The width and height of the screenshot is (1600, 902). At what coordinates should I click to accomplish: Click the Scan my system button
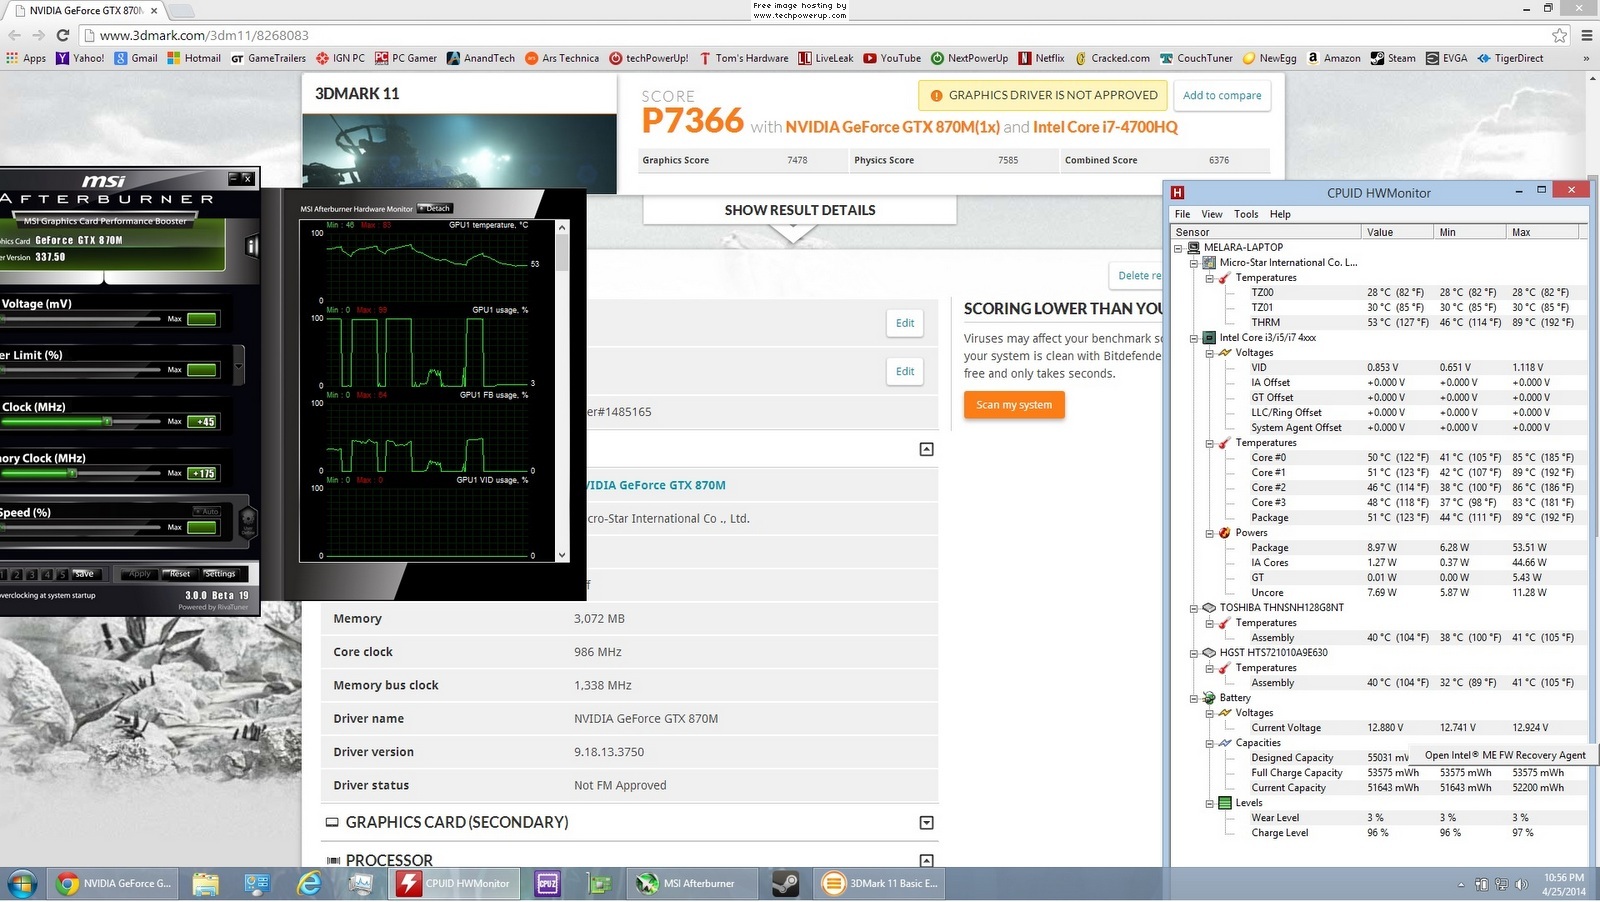1014,405
